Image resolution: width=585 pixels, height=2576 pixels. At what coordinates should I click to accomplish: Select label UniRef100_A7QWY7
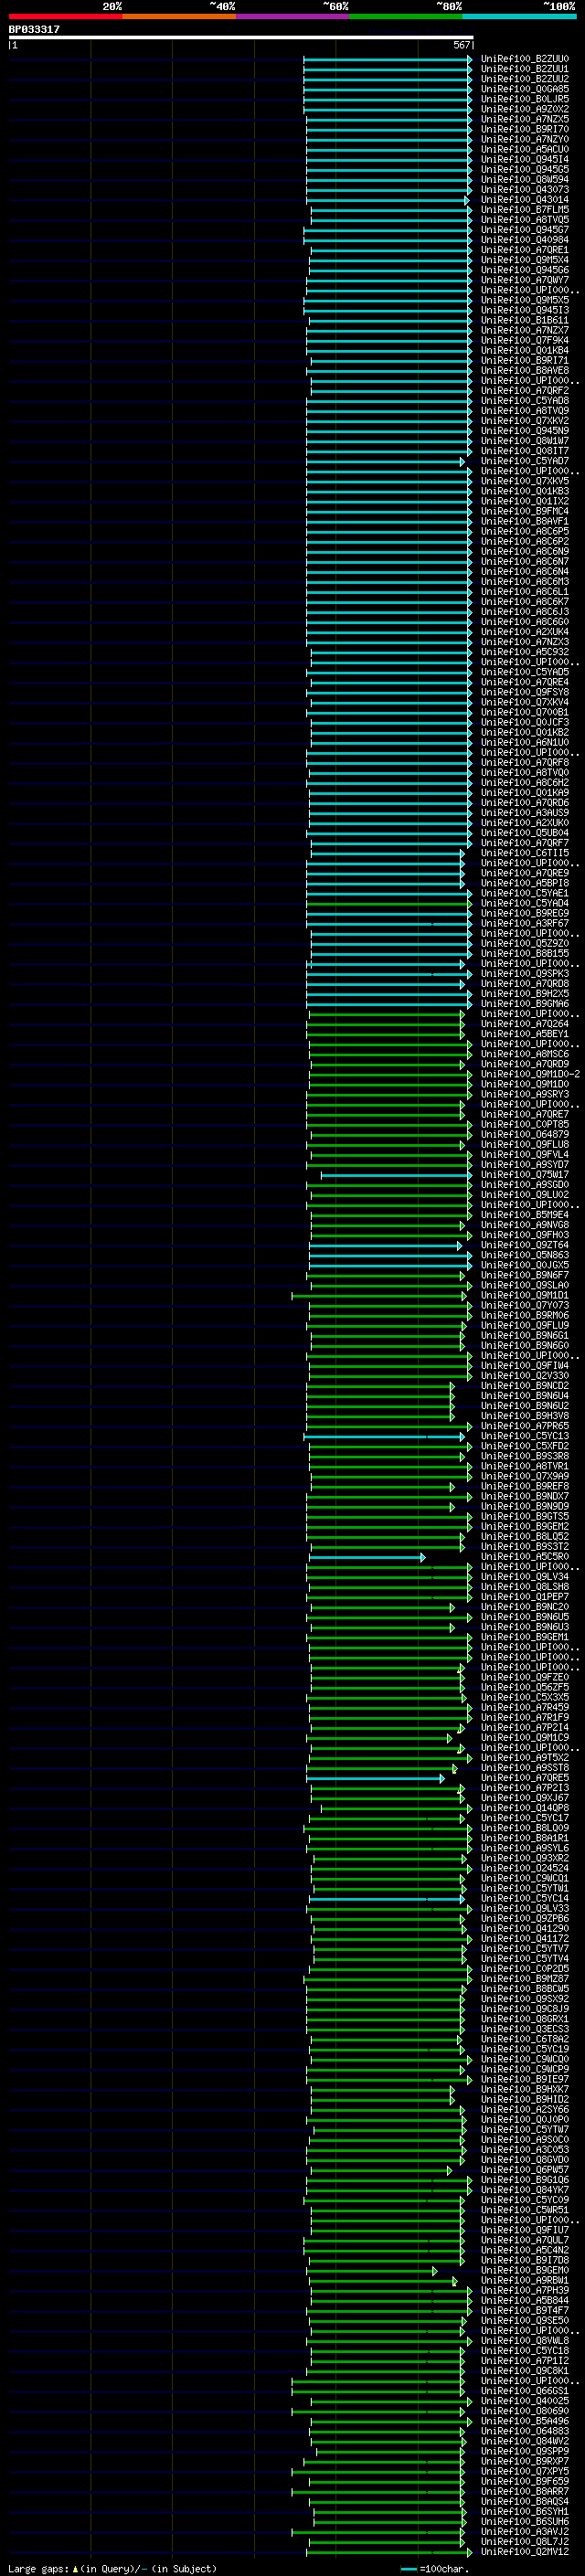524,280
